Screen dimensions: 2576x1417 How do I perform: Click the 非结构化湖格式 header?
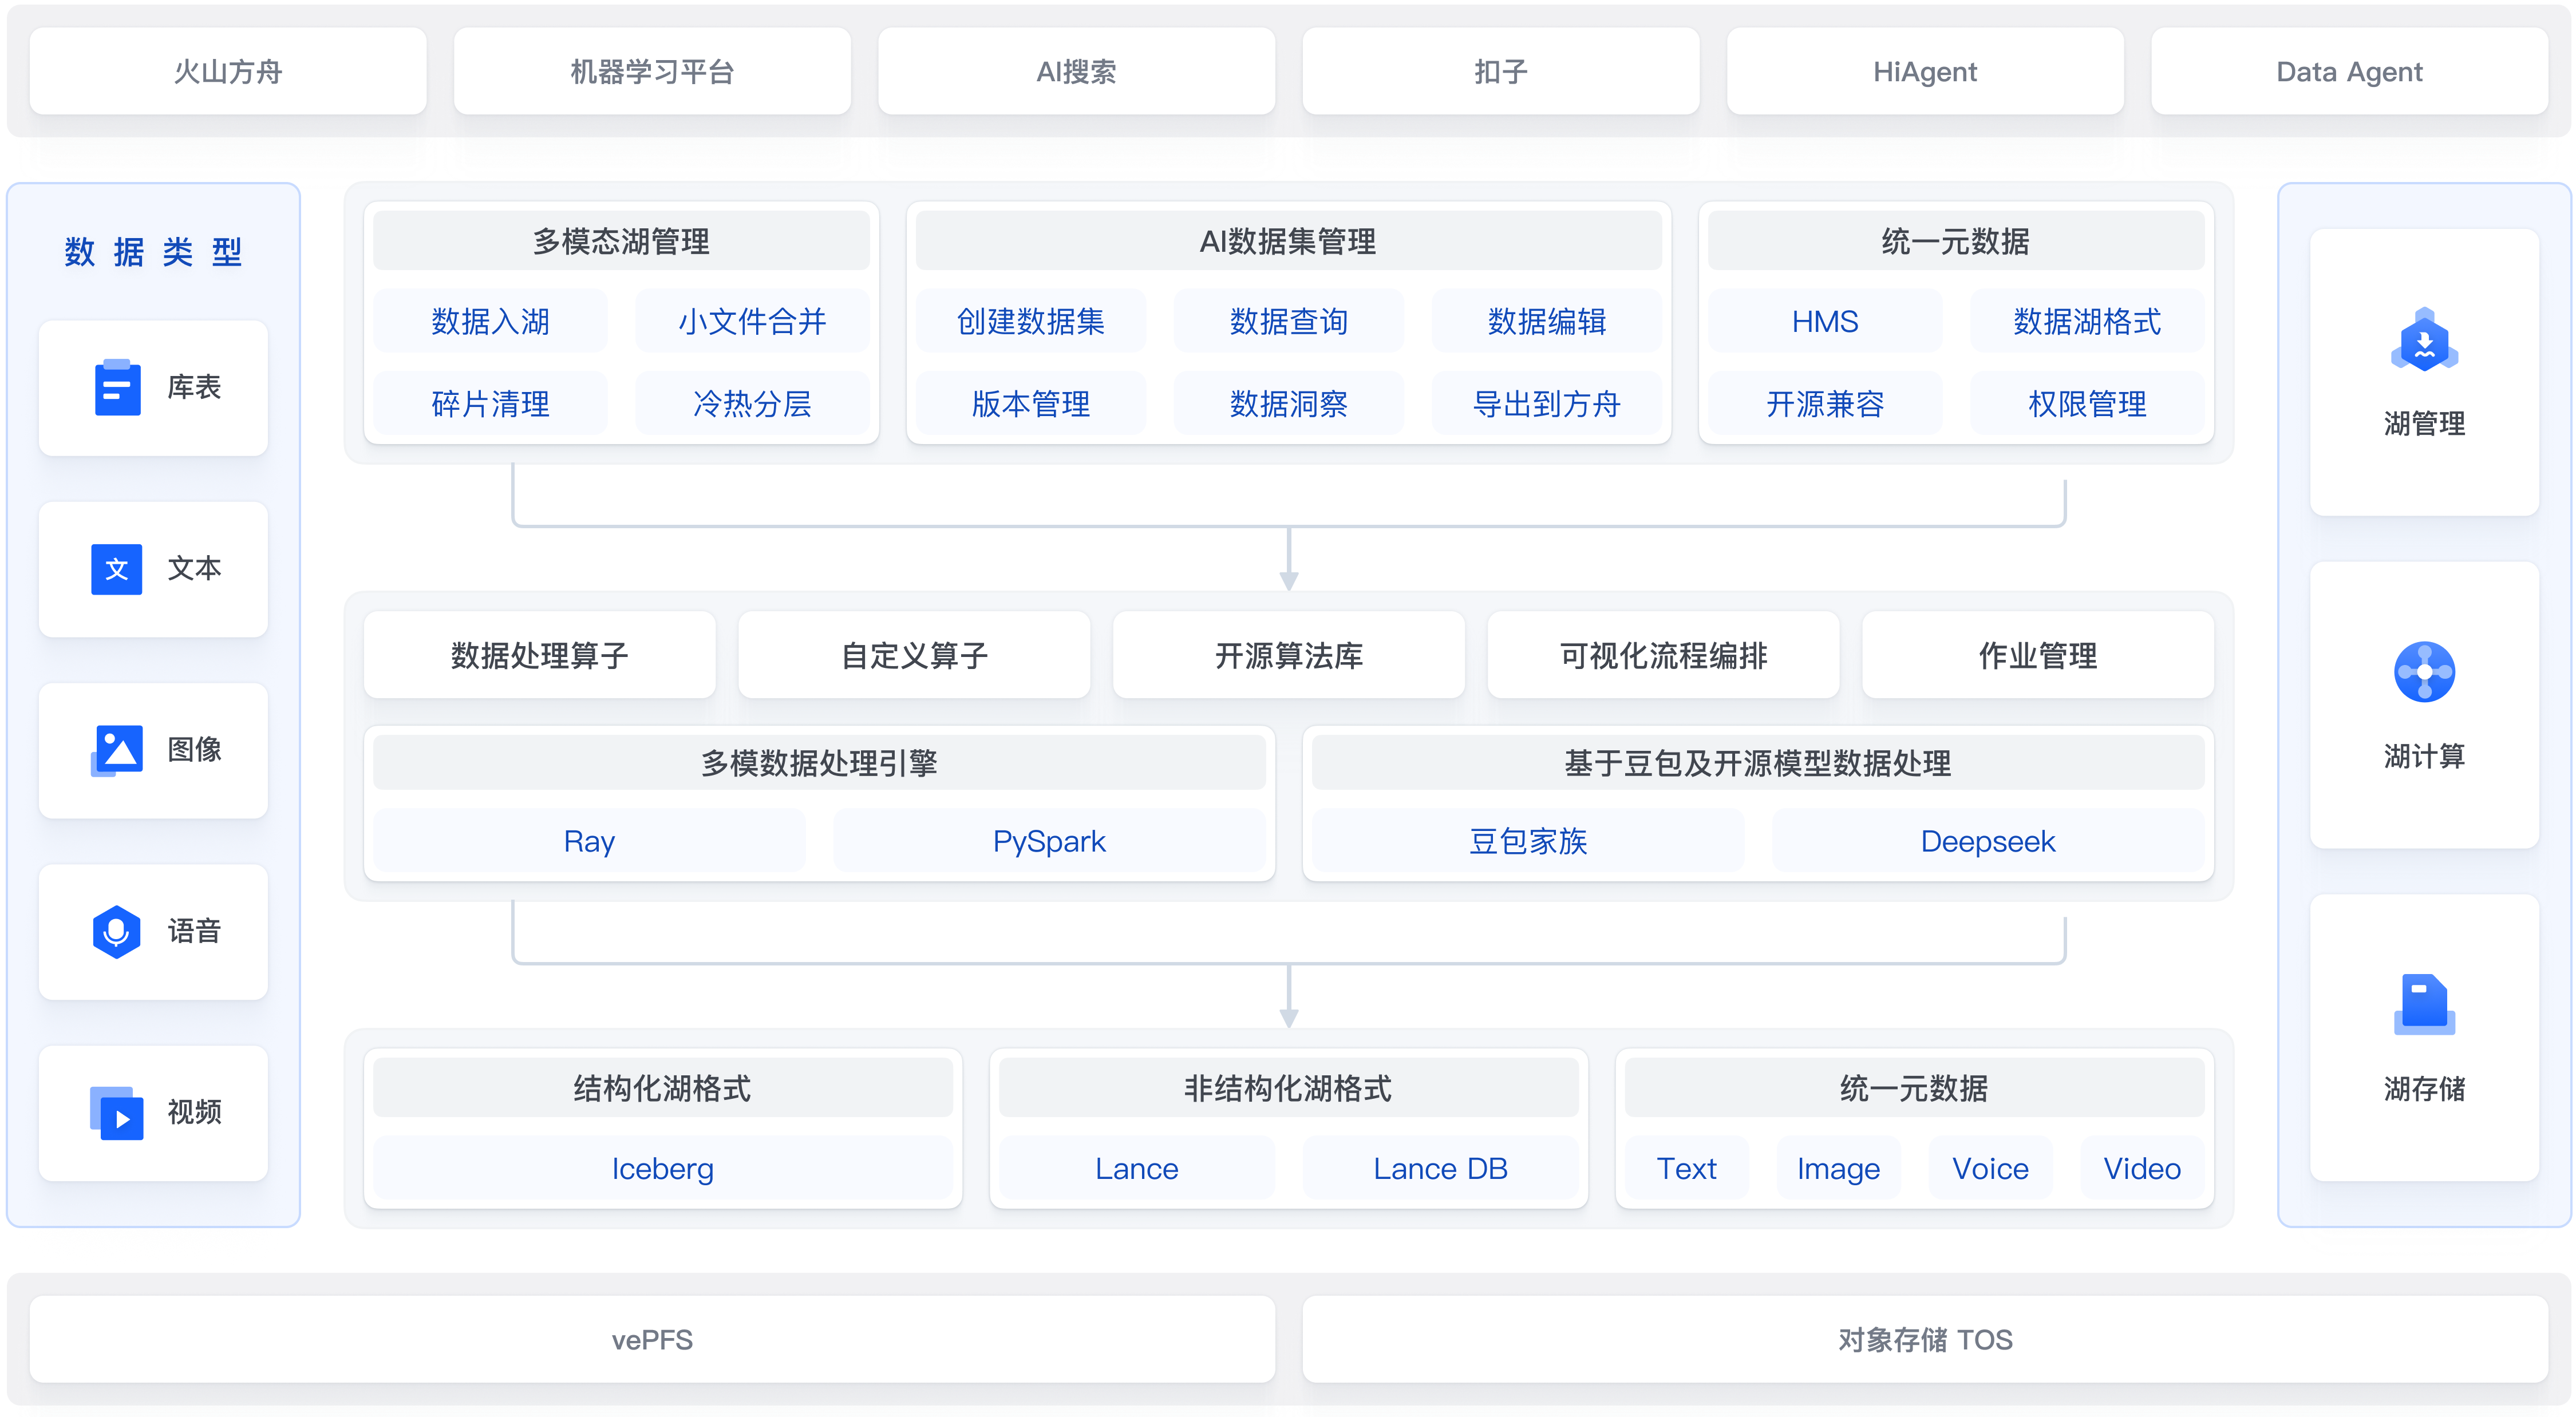click(x=1289, y=1088)
